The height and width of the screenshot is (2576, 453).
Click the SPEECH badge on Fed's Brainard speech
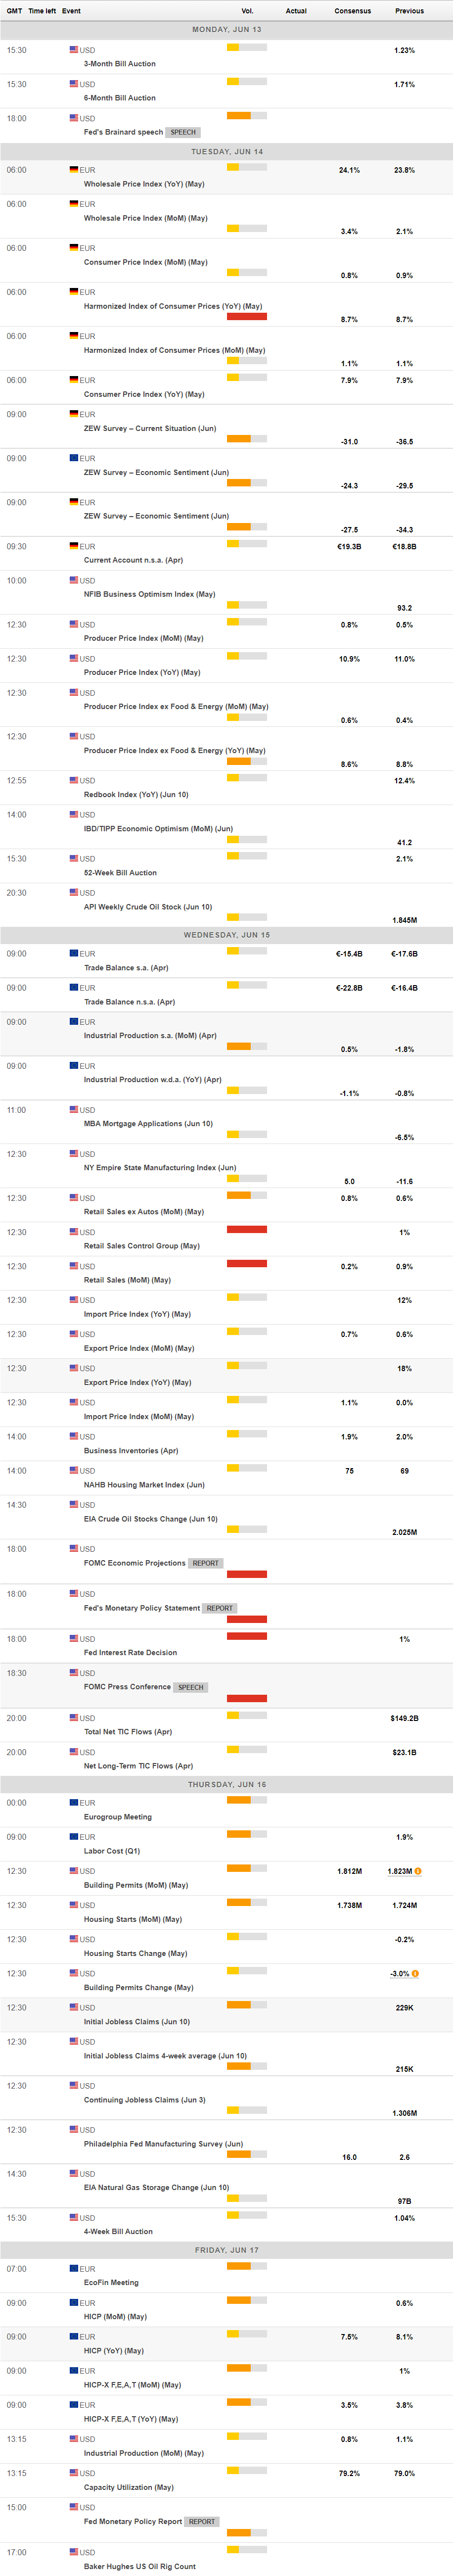pyautogui.click(x=183, y=132)
